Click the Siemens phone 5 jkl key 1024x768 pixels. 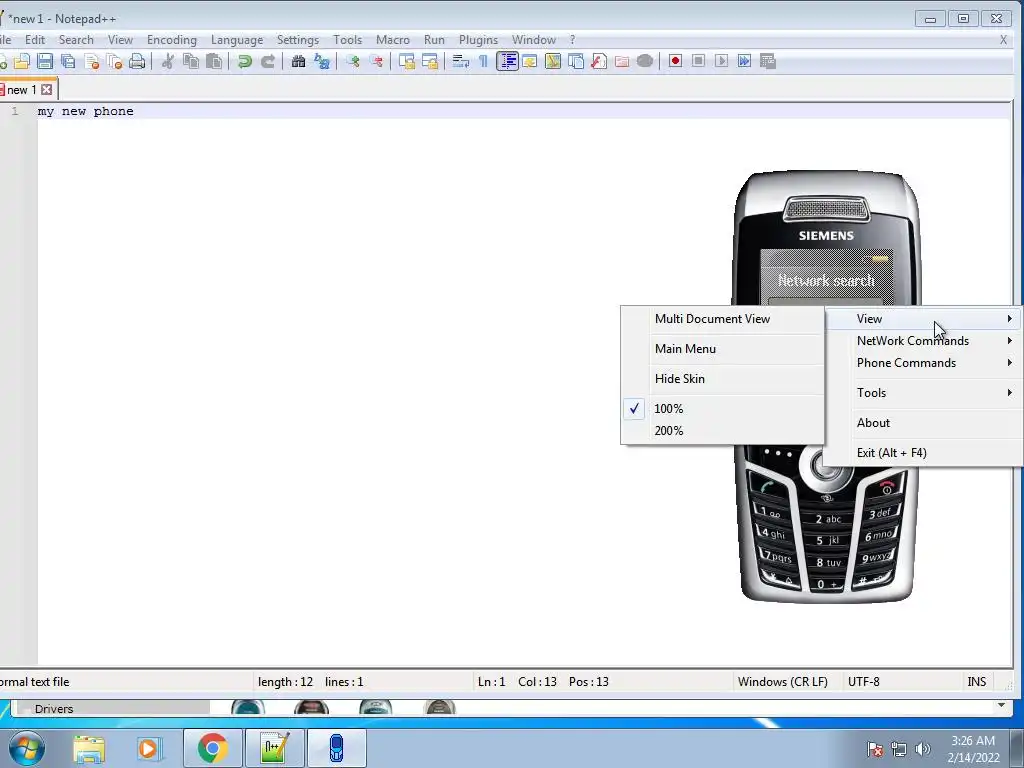(x=827, y=541)
